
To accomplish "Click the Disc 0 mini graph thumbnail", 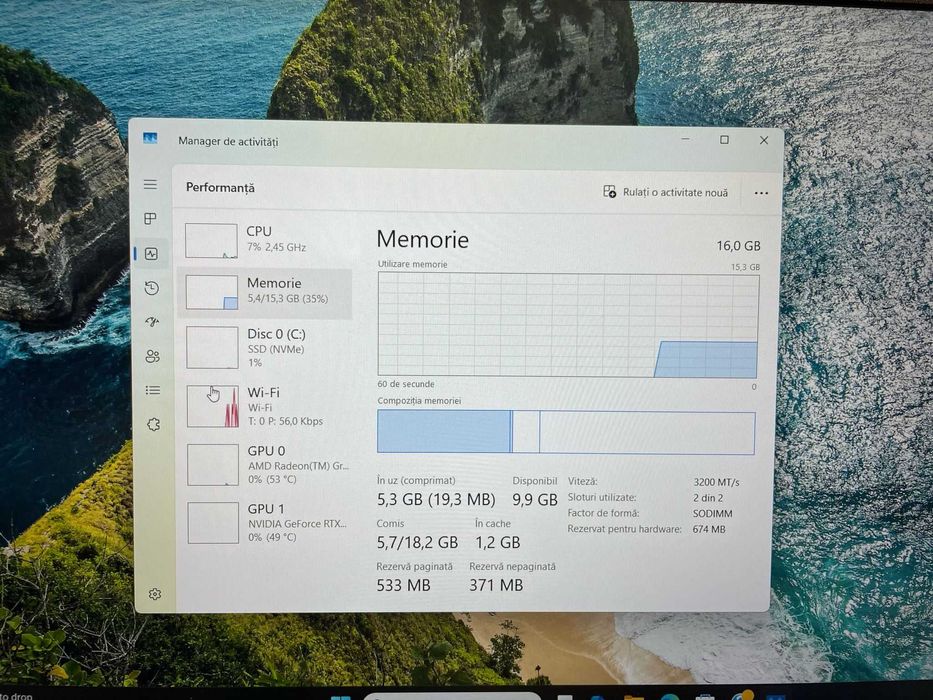I will pos(212,348).
